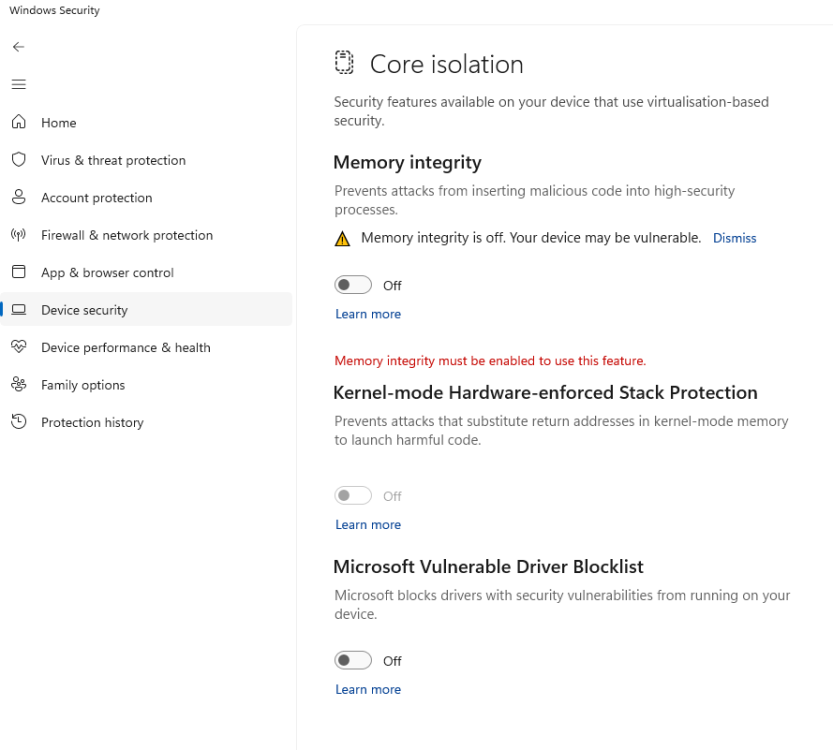Click the back arrow icon
Viewport: 833px width, 750px height.
click(18, 47)
